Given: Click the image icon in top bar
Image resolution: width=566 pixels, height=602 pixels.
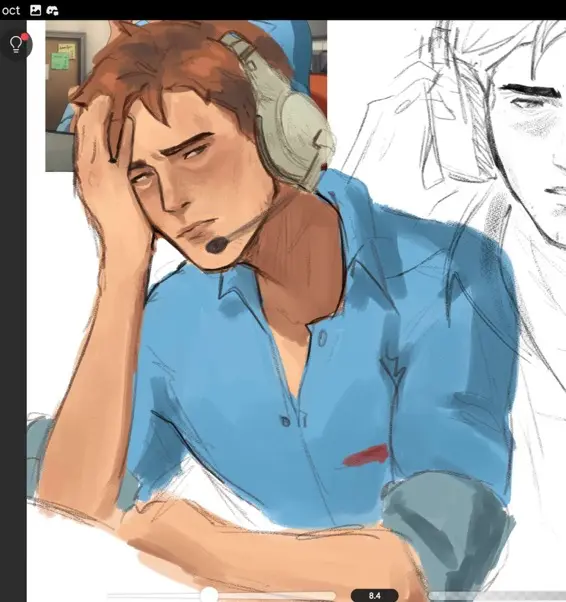Looking at the screenshot, I should coord(35,10).
